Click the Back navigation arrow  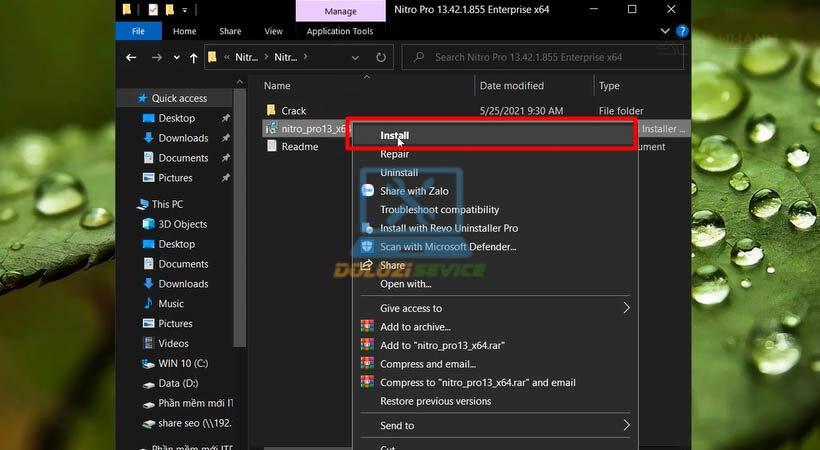coord(131,58)
